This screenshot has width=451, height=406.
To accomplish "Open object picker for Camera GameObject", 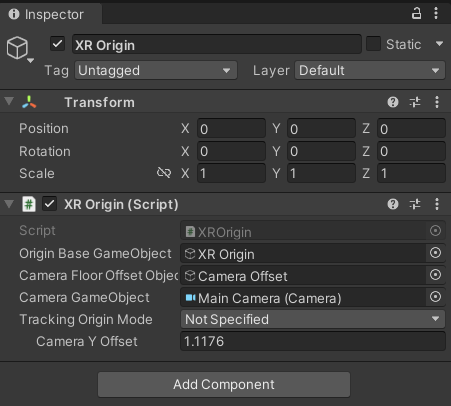I will coord(435,297).
